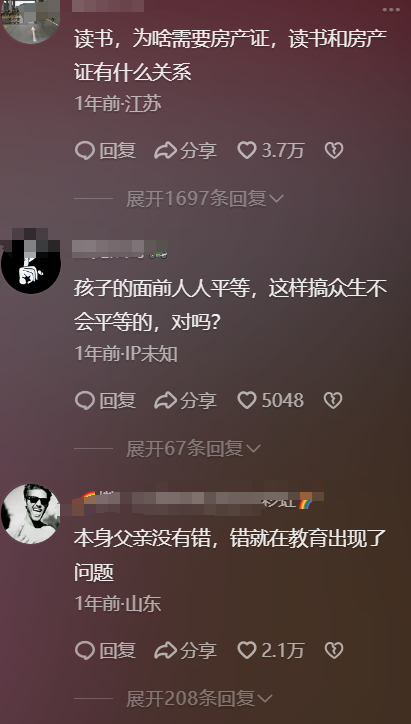Share the comment about 房产证

click(185, 151)
